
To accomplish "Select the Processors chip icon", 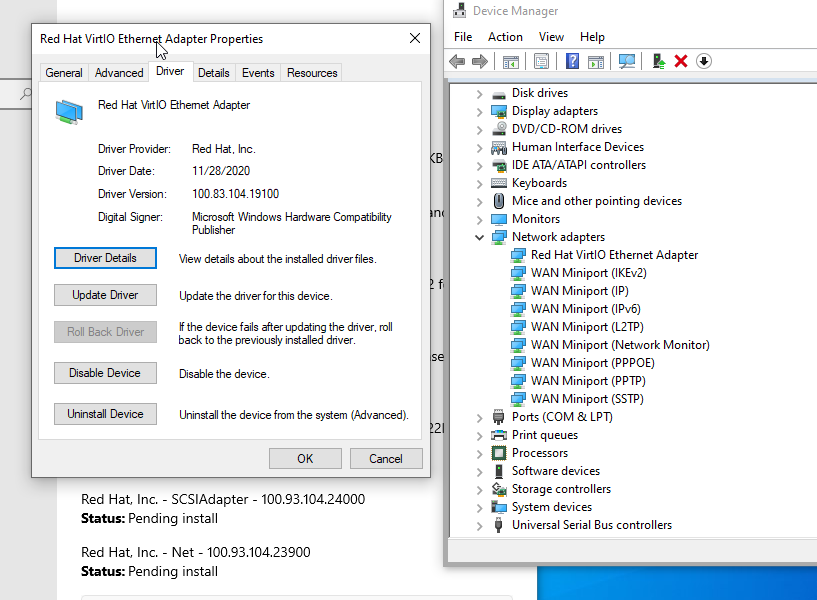I will [499, 453].
